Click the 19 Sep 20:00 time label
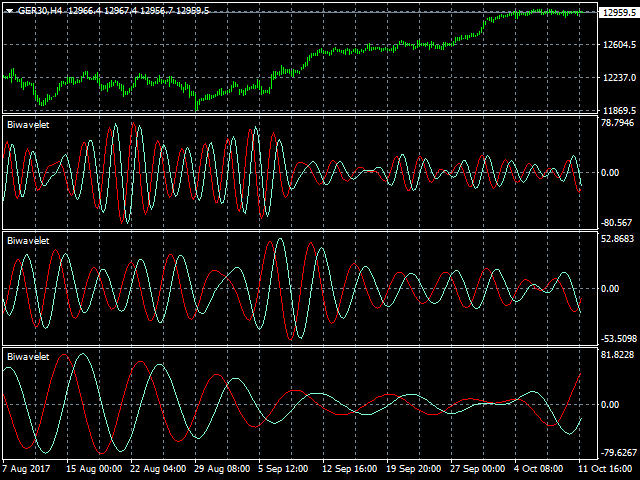 click(413, 469)
